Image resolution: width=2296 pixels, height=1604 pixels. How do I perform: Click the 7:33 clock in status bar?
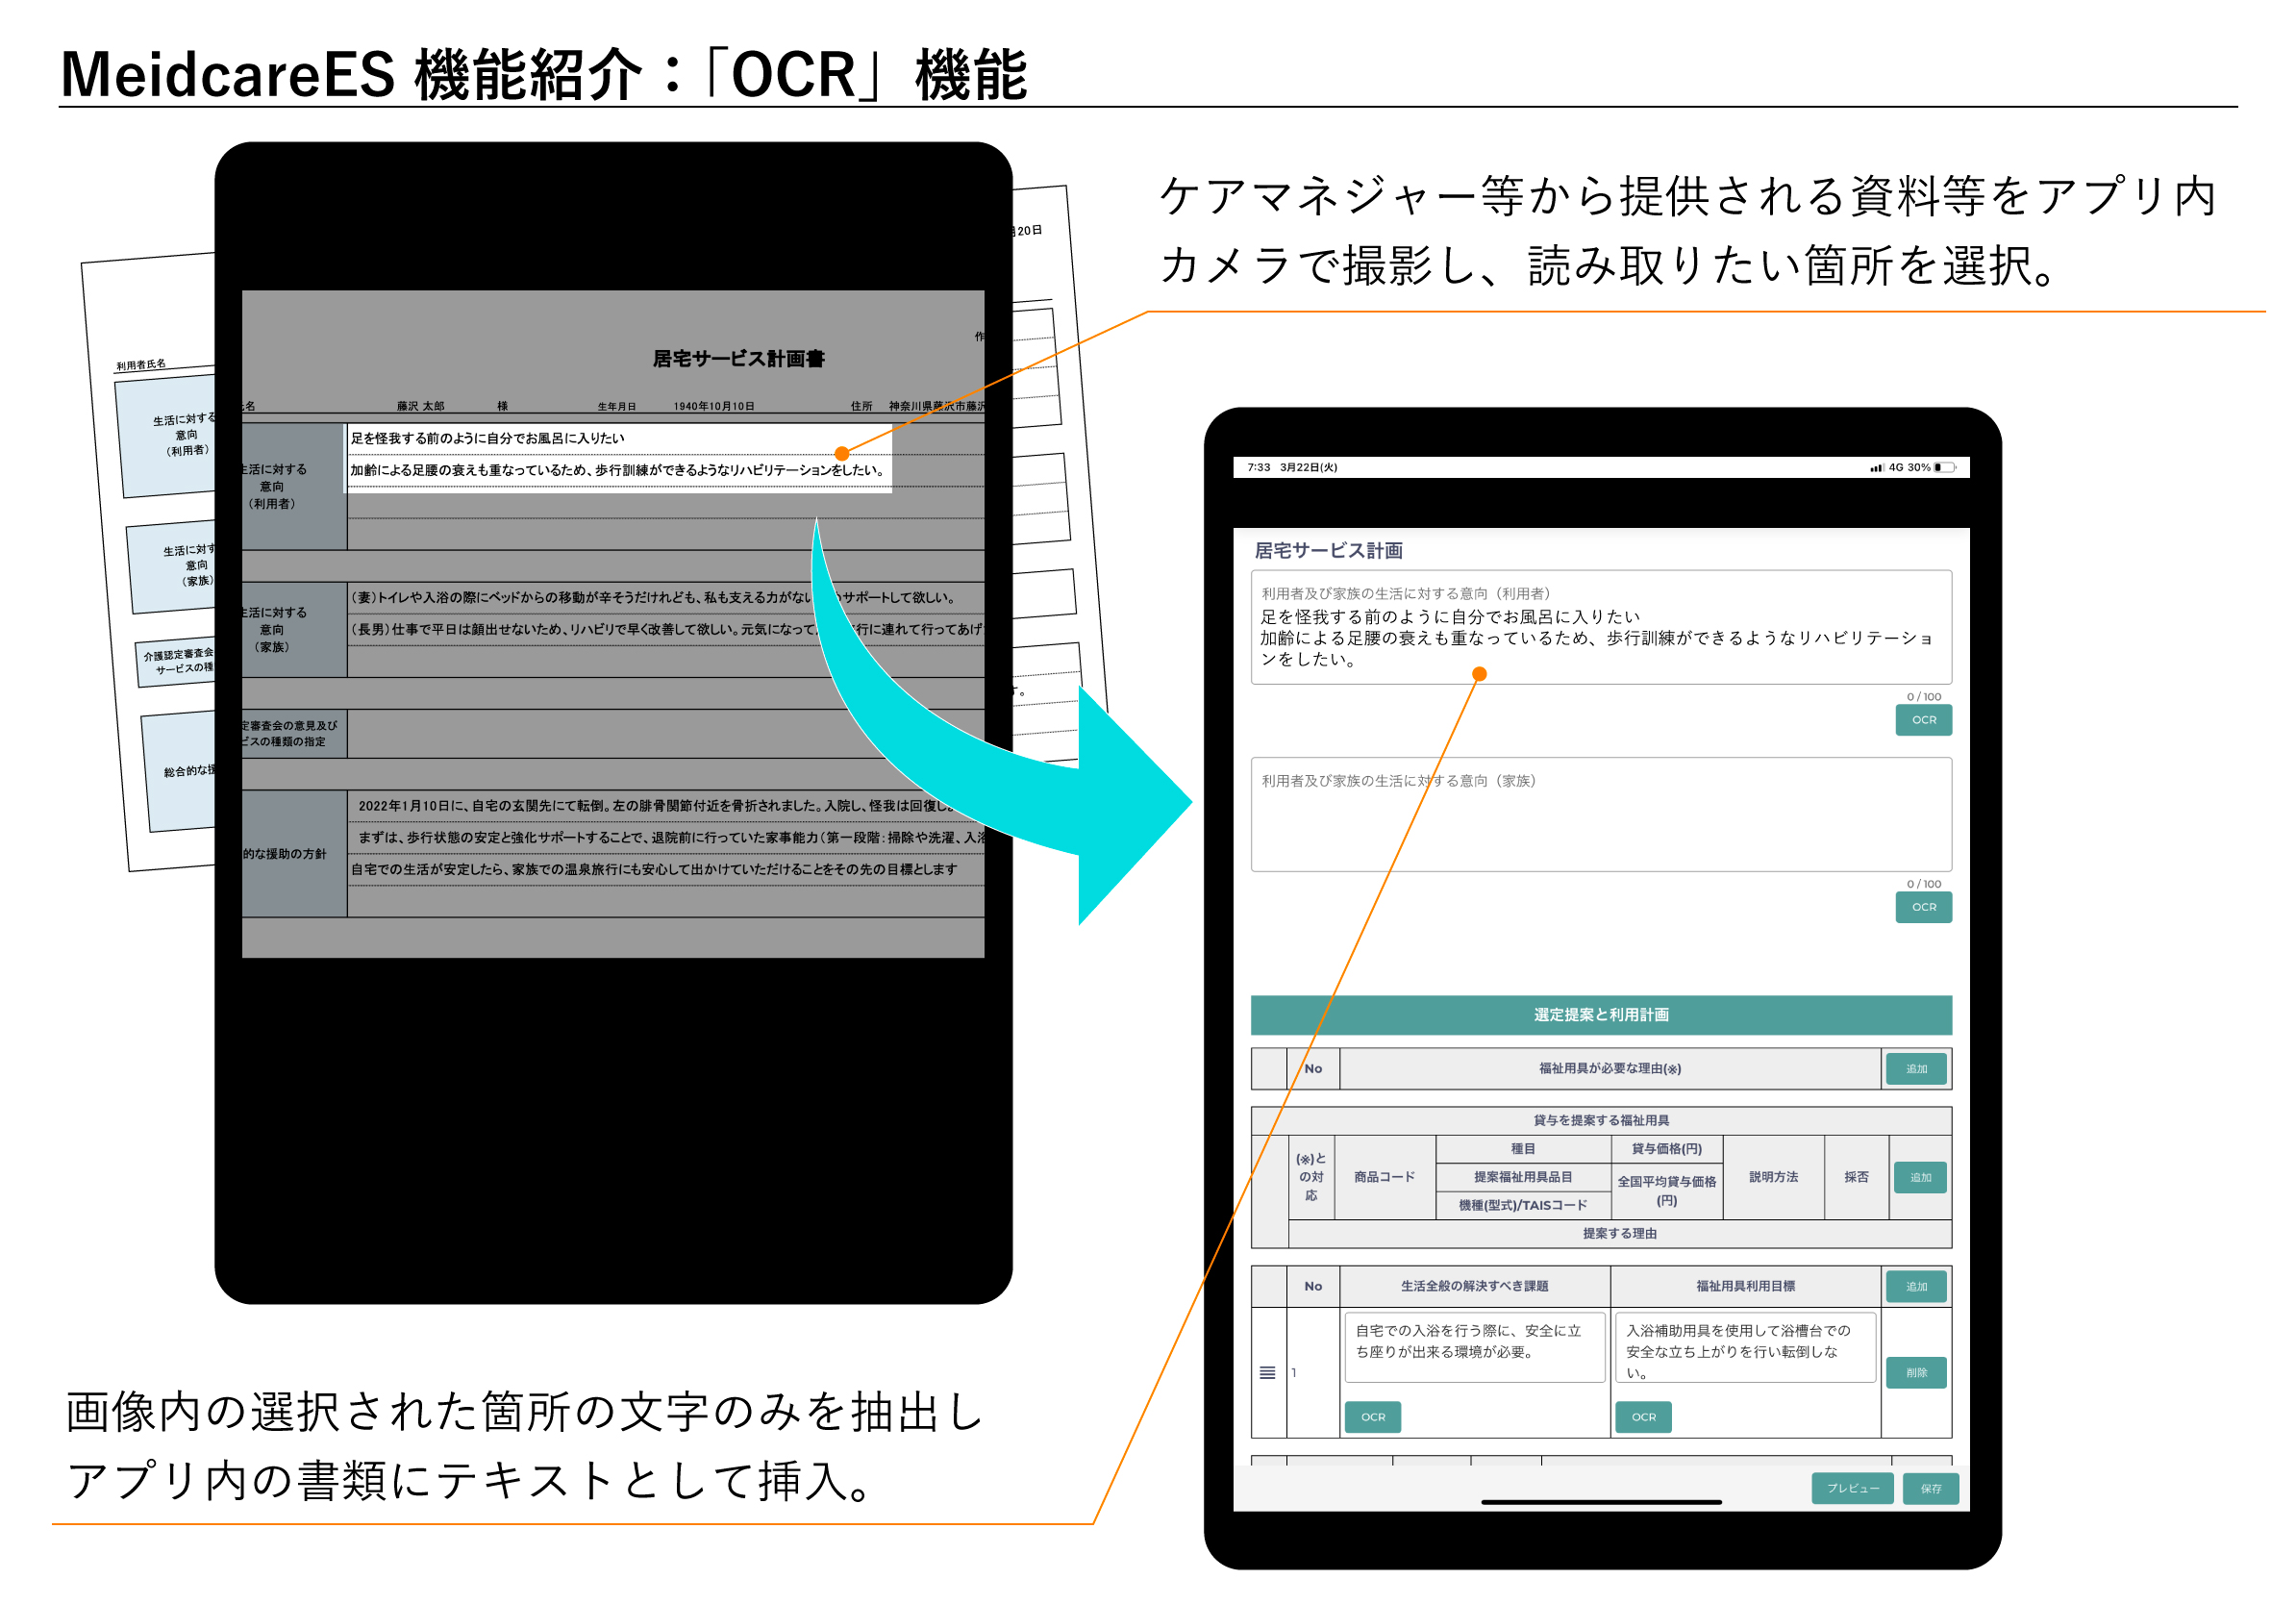[1258, 467]
